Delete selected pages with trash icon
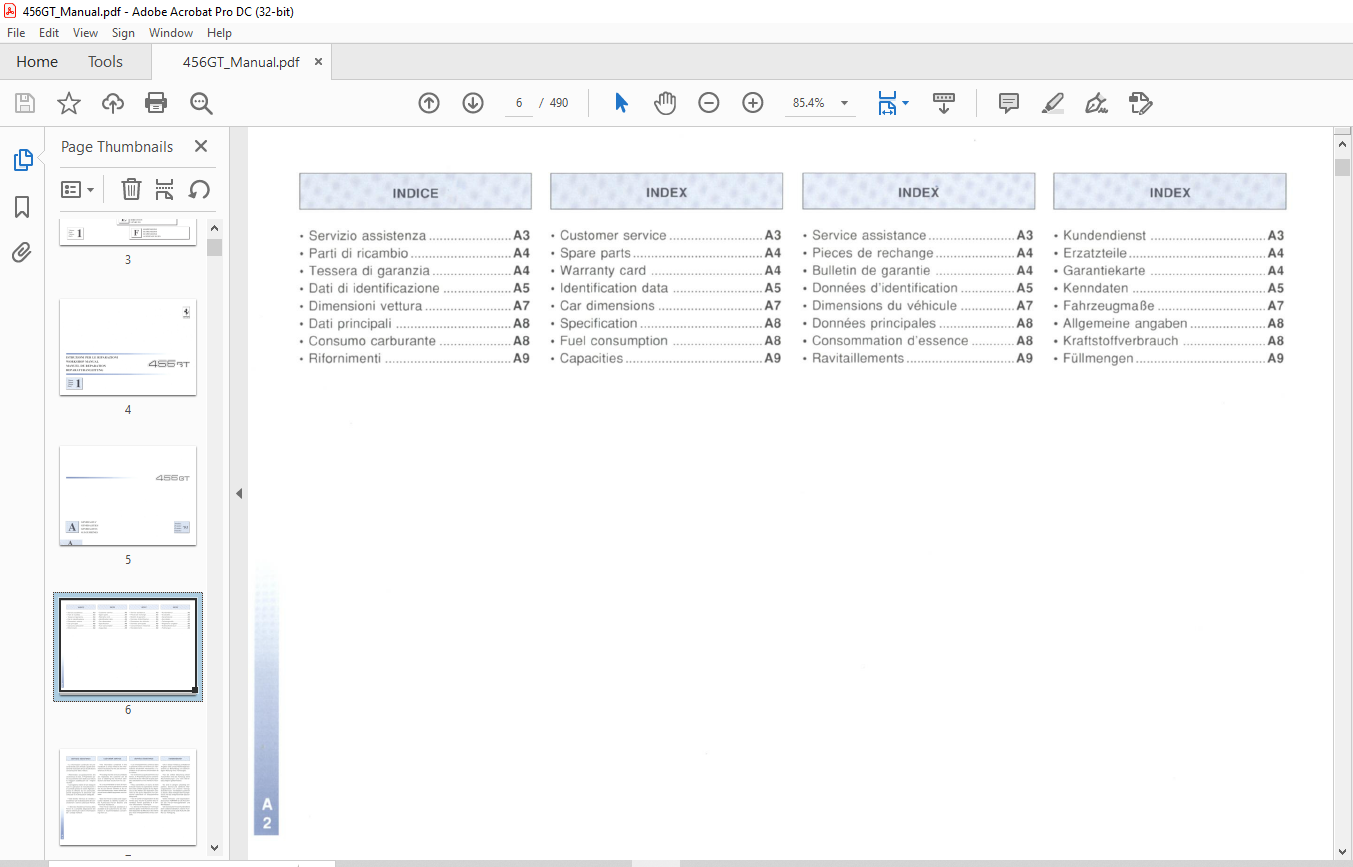 [131, 189]
